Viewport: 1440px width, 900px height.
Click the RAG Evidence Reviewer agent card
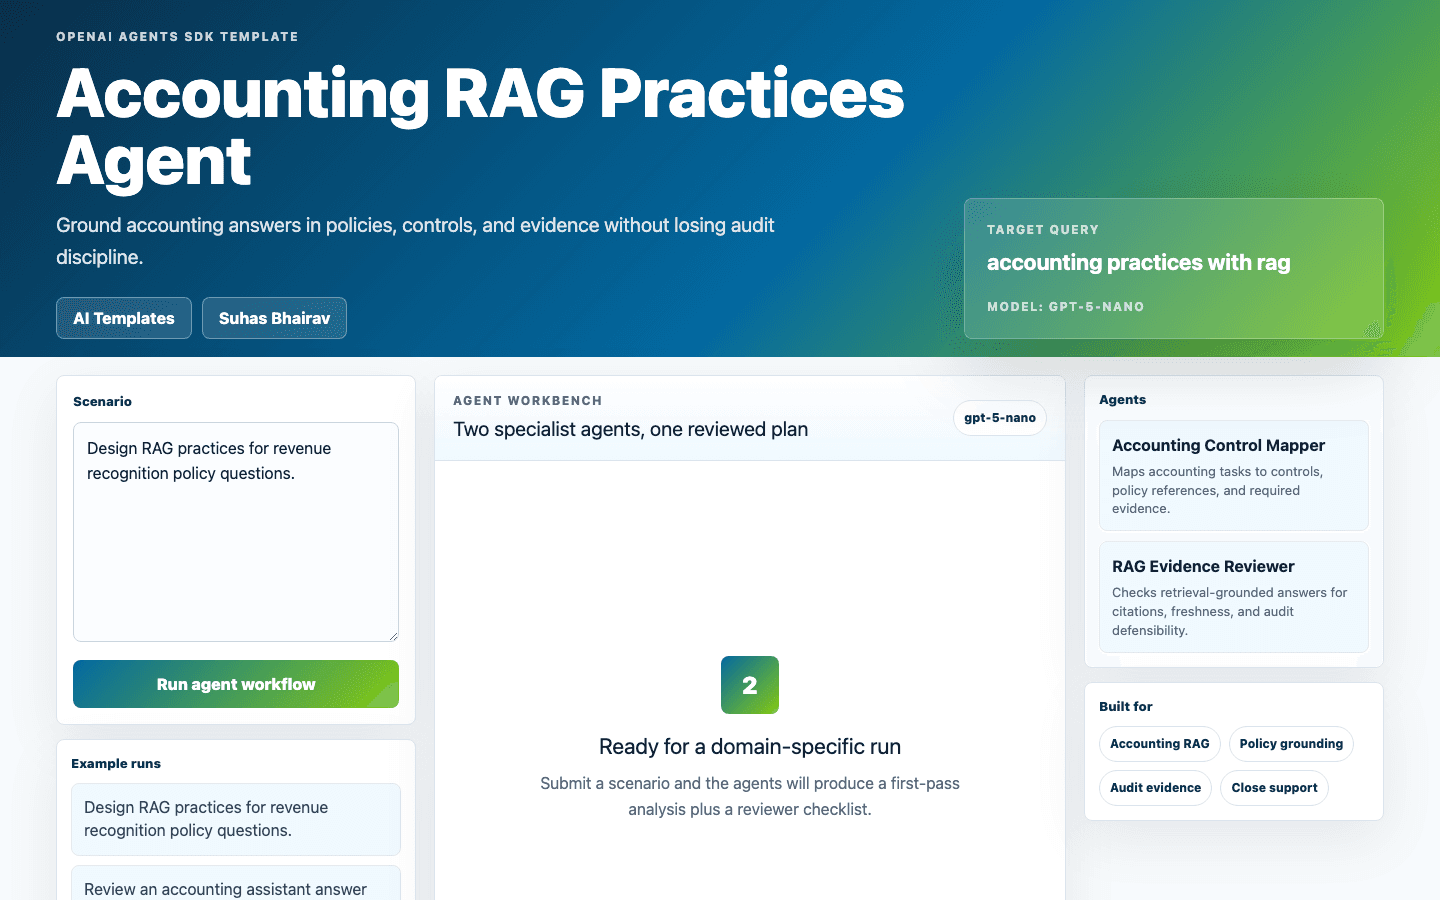tap(1234, 597)
